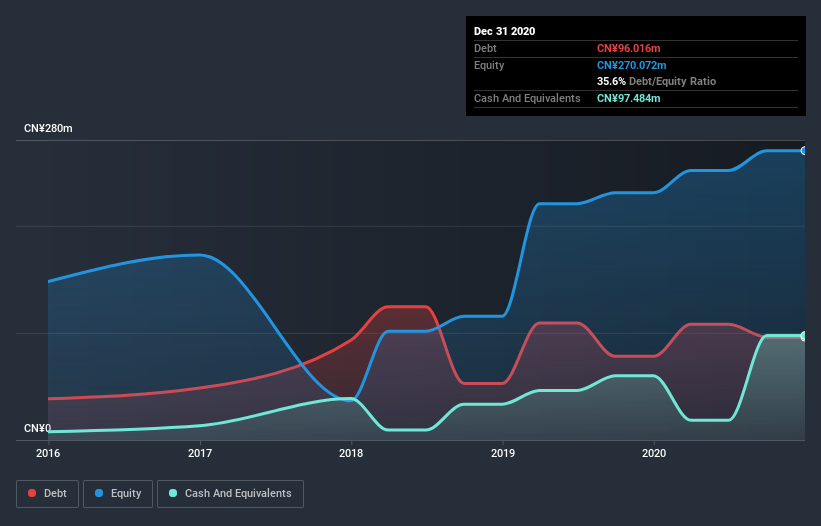
Task: Click Cash And Equivalents label in tooltip
Action: 527,98
